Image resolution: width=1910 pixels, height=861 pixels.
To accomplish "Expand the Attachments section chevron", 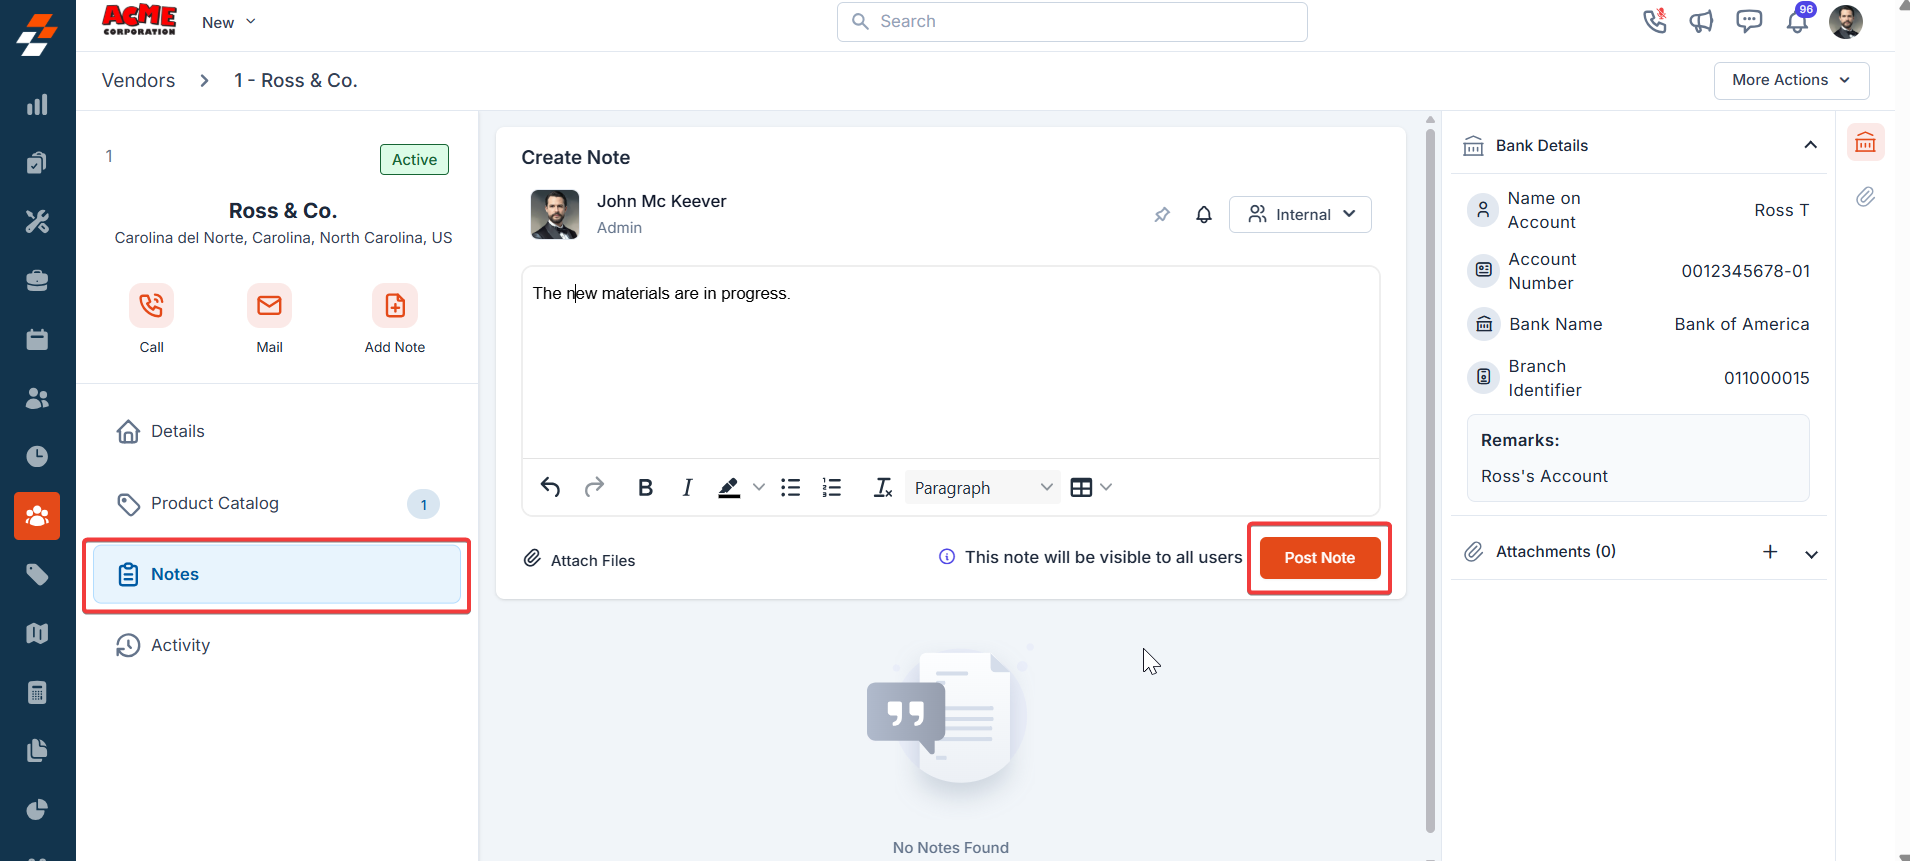I will pos(1811,553).
